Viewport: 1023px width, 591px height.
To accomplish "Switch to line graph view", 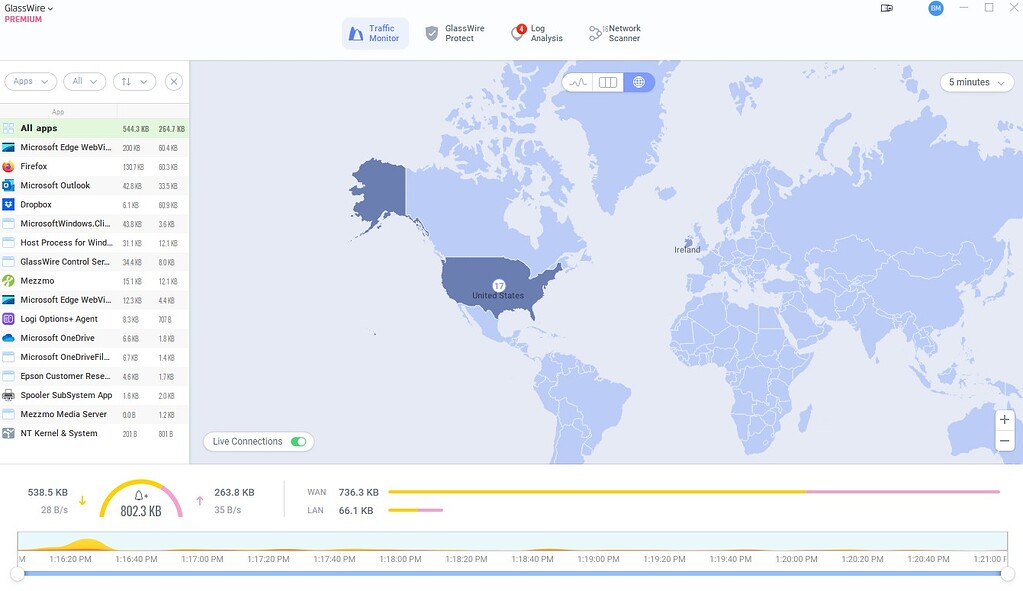I will click(x=578, y=82).
